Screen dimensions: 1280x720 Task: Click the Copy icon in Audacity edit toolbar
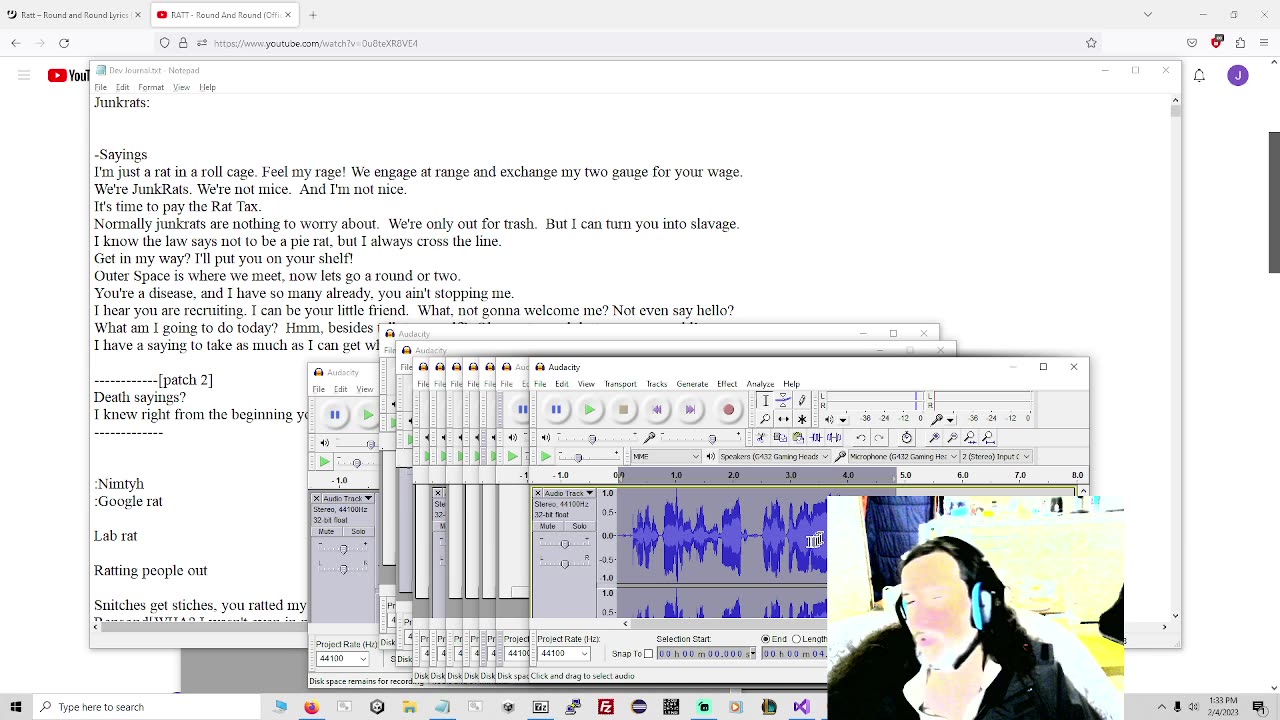780,437
